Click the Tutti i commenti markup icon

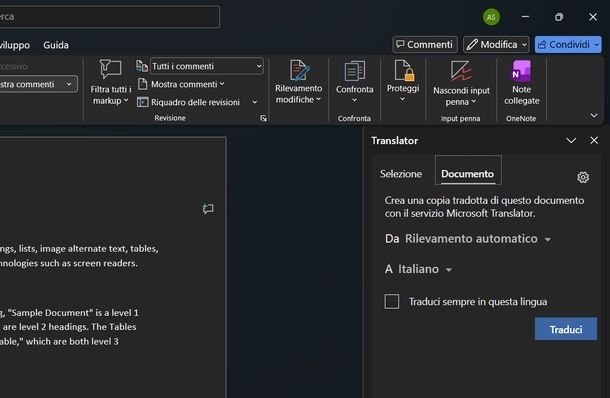[142, 66]
